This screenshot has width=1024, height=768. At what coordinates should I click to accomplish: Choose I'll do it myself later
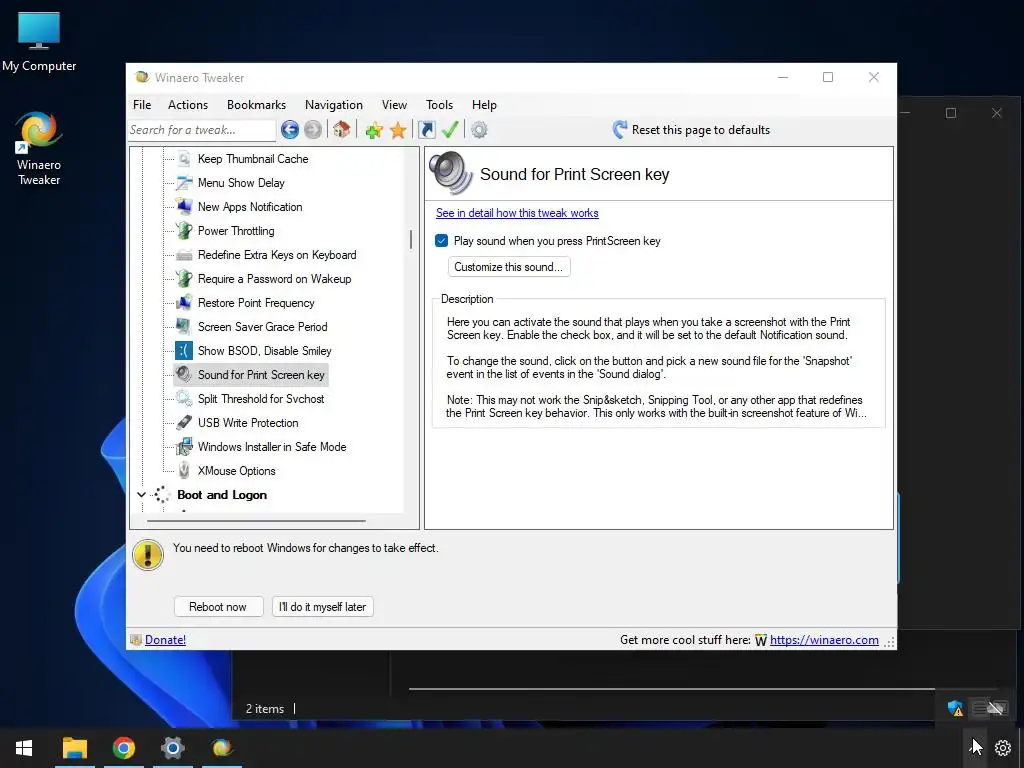point(323,607)
